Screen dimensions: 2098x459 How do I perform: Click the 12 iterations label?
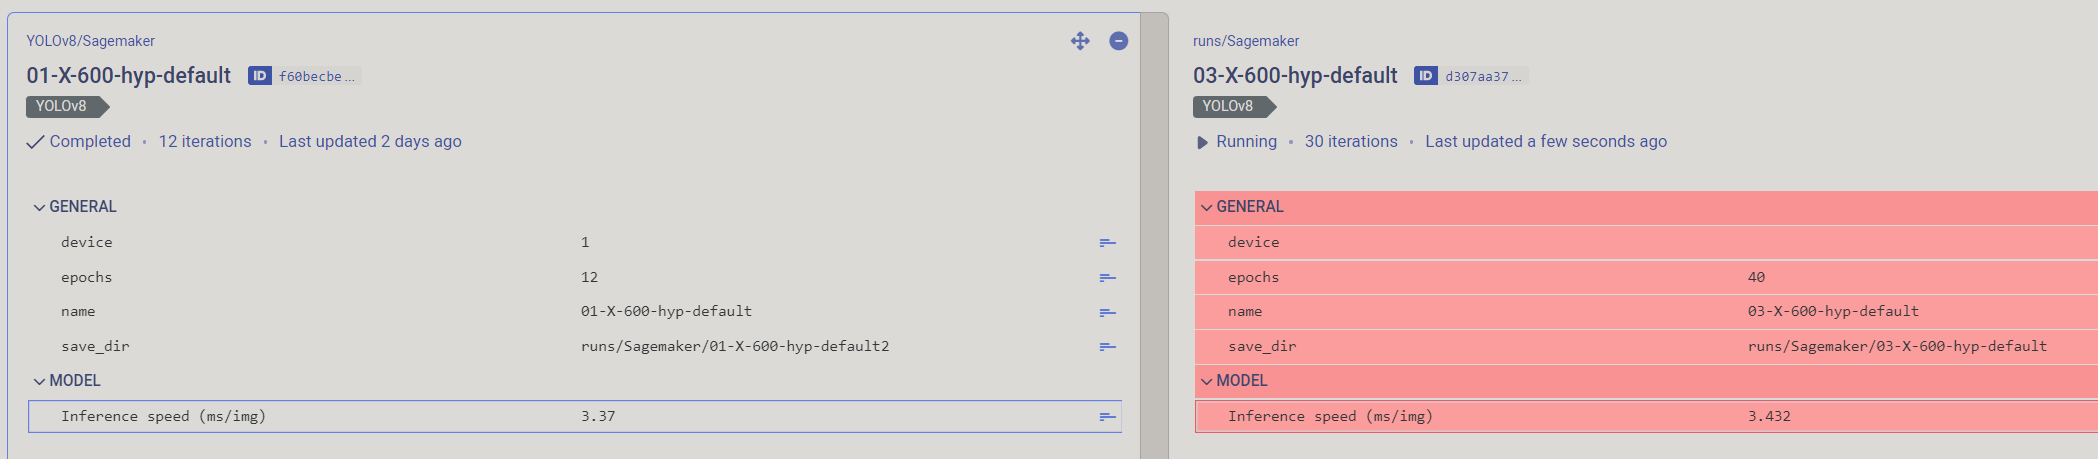(x=205, y=142)
